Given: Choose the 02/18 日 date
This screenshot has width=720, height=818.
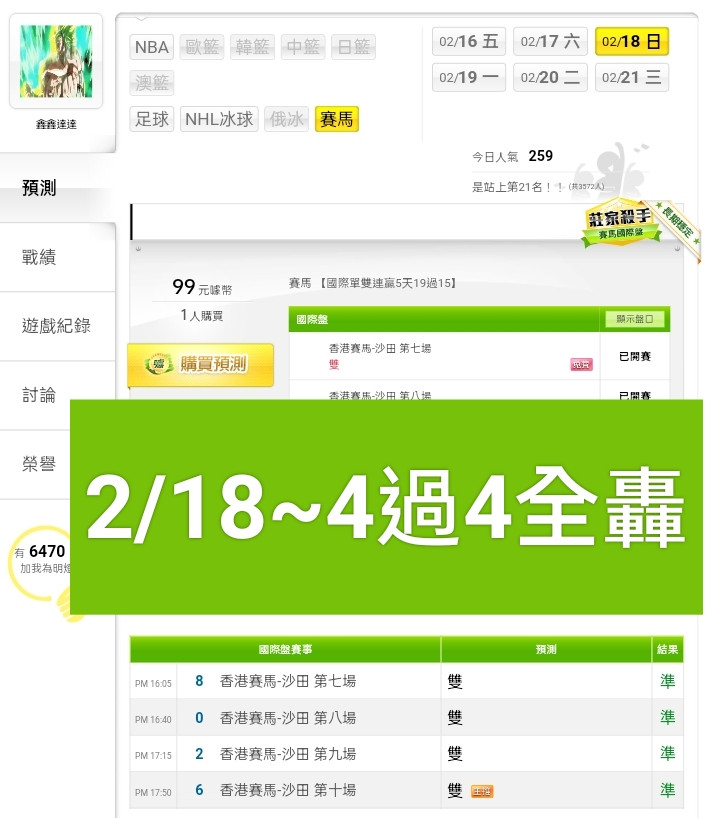Looking at the screenshot, I should (x=631, y=41).
